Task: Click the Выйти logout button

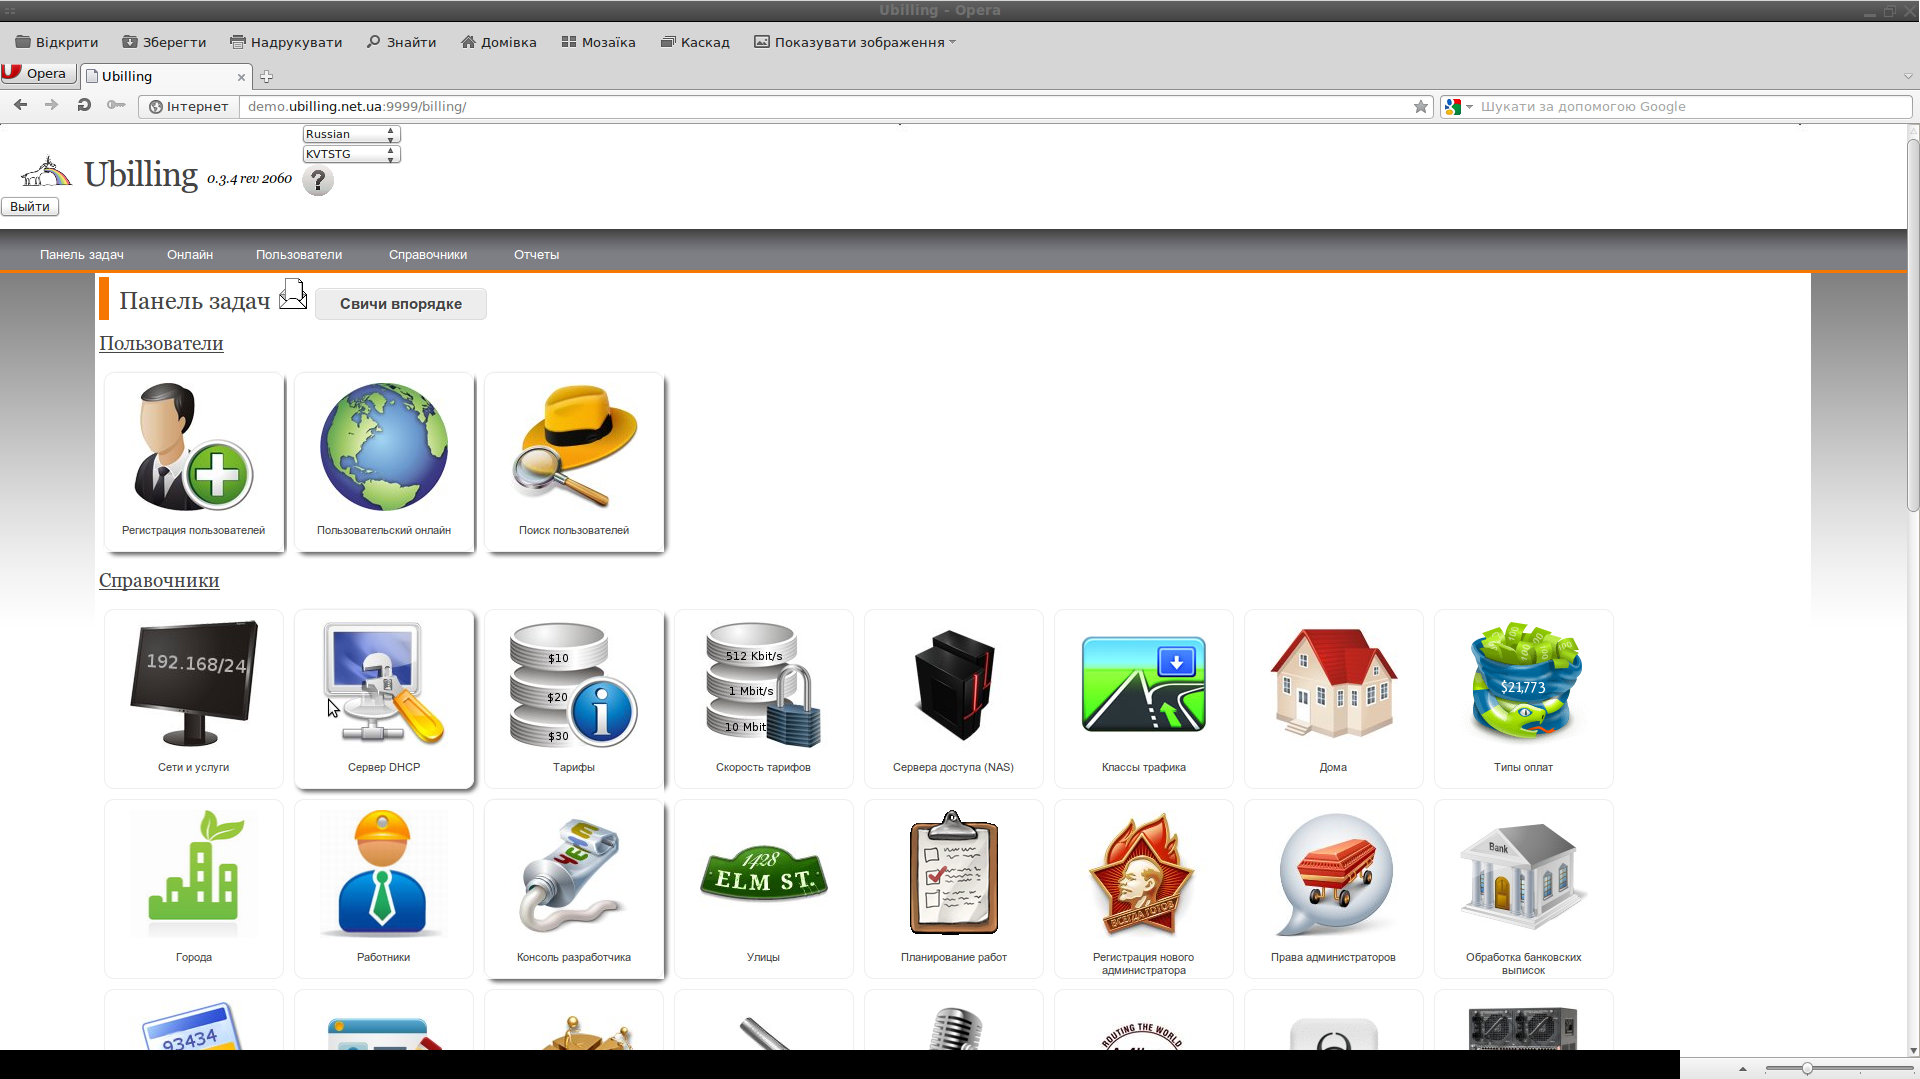Action: click(30, 207)
